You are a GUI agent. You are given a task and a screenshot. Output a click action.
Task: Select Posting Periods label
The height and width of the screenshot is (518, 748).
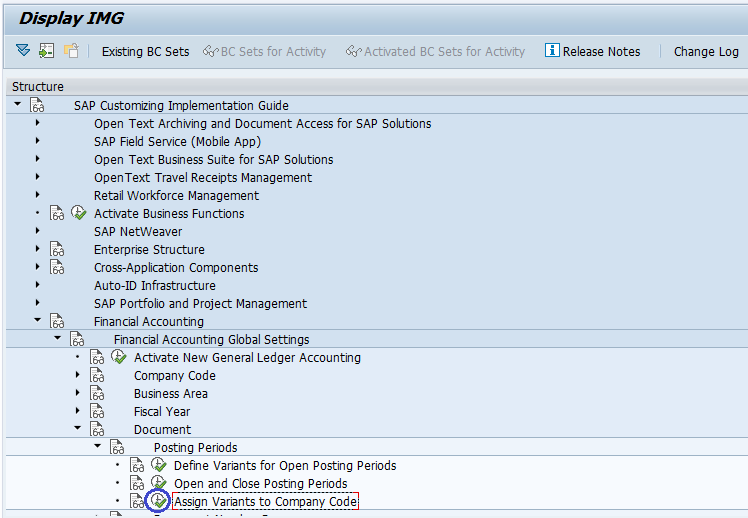tap(195, 448)
